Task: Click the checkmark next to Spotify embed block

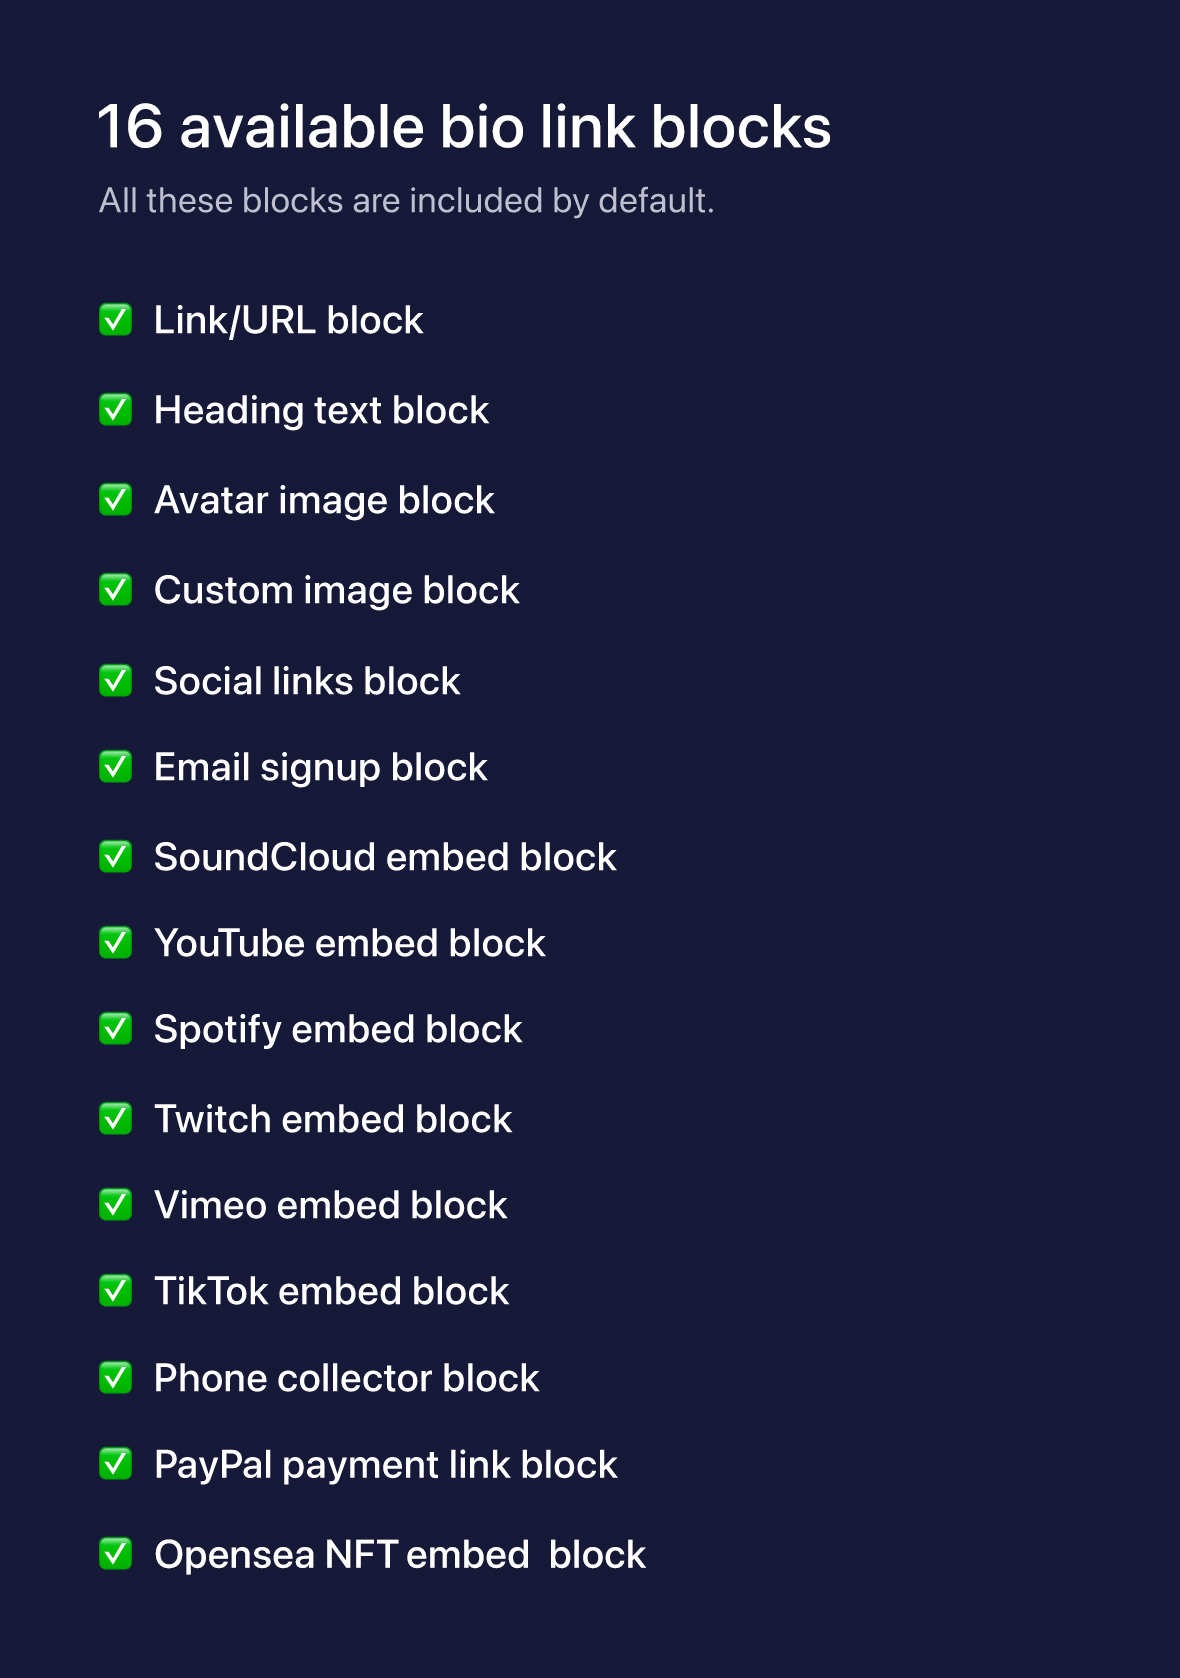Action: coord(116,1029)
